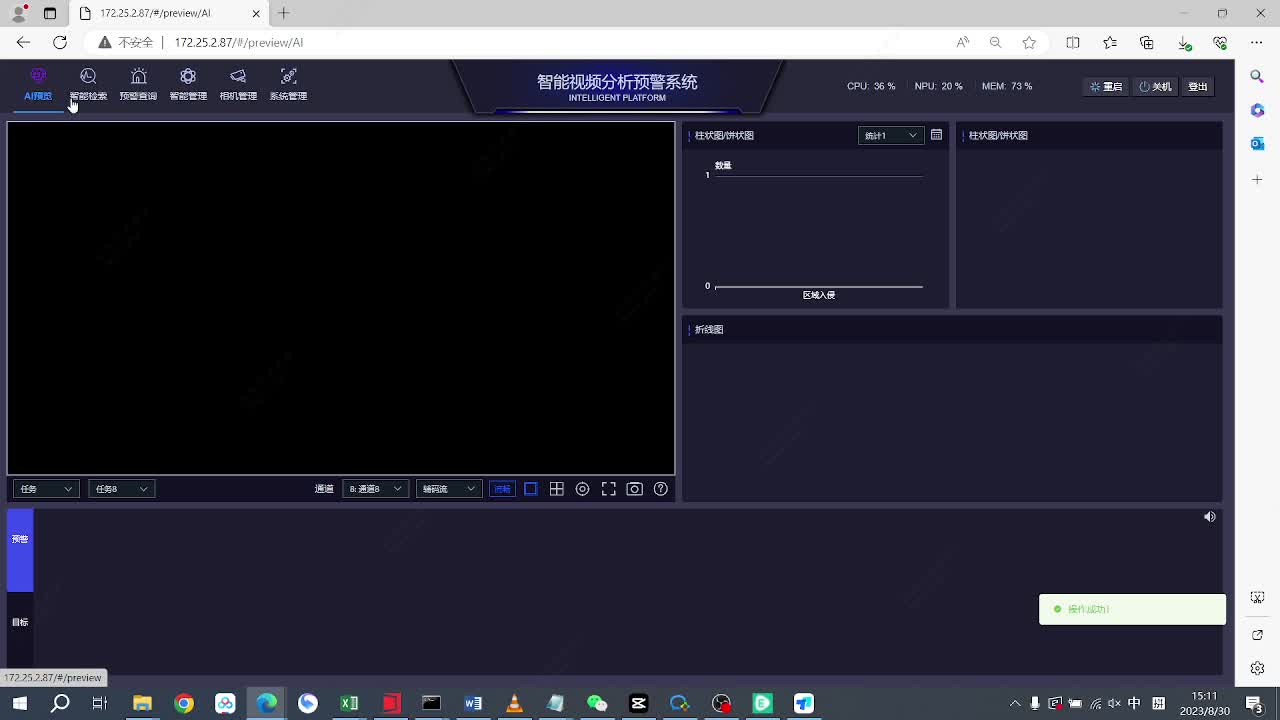Toggle the 流畅 smooth mode button

coord(502,489)
